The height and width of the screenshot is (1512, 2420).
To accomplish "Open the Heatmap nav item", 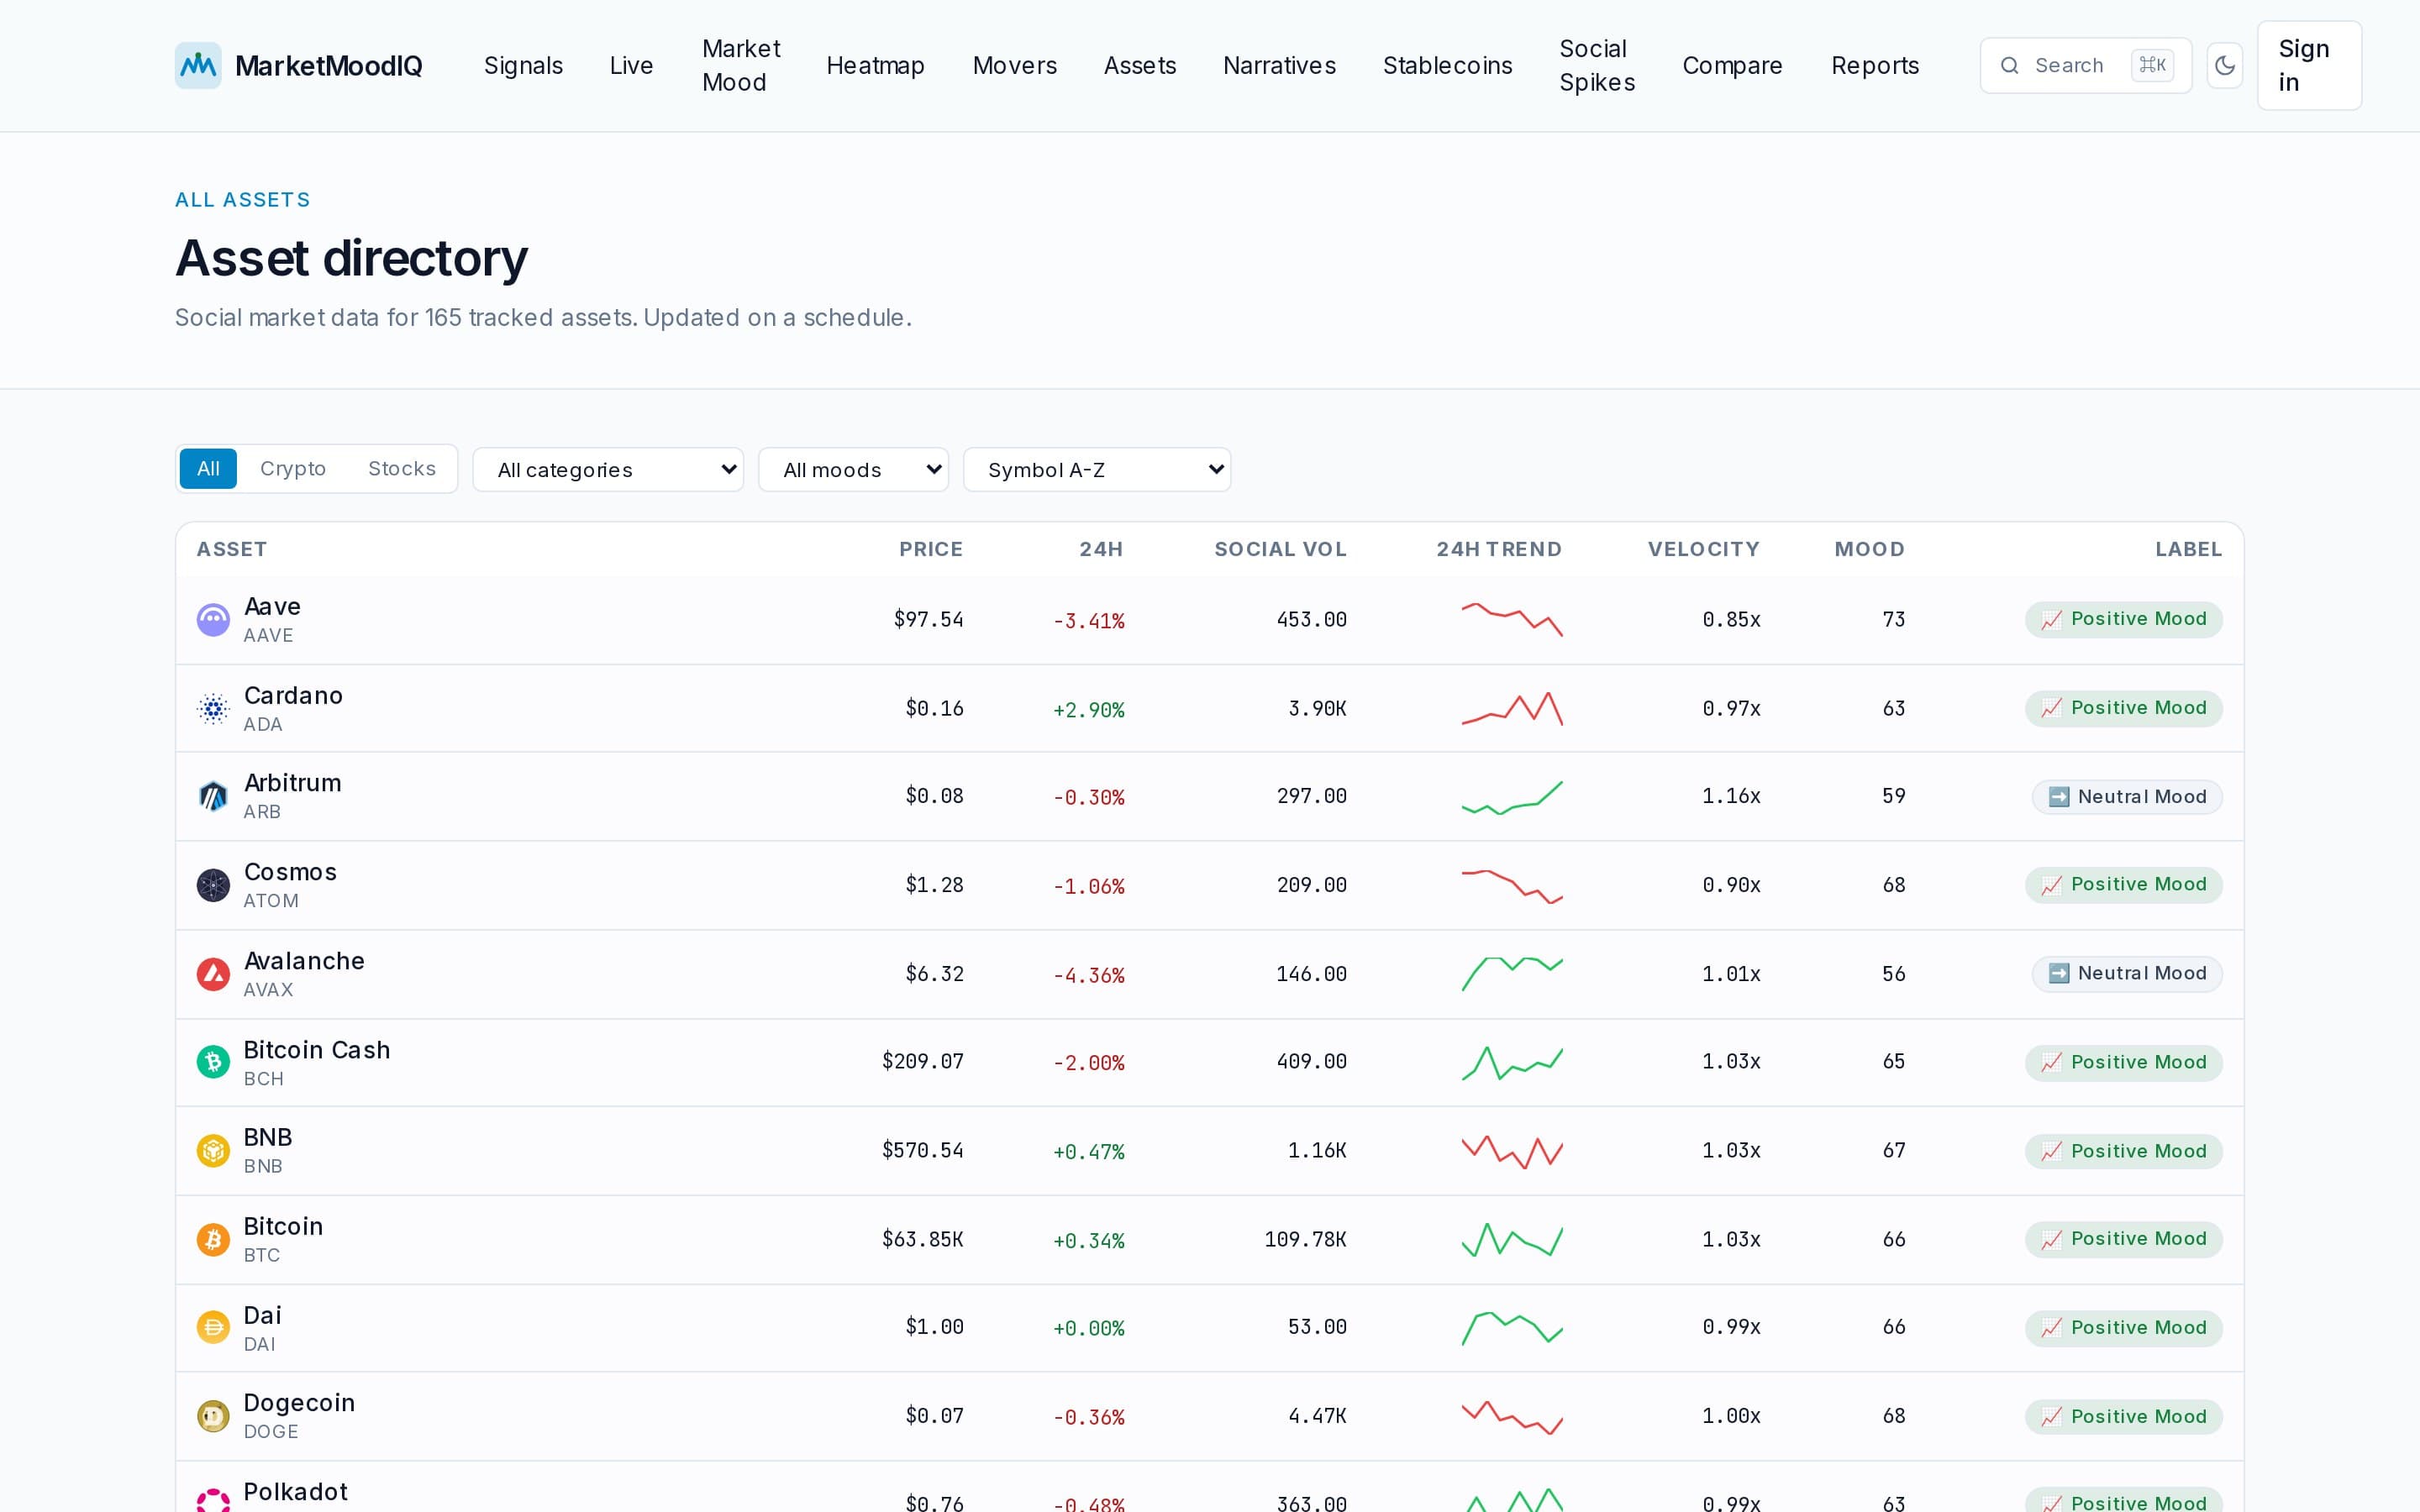I will (x=875, y=66).
